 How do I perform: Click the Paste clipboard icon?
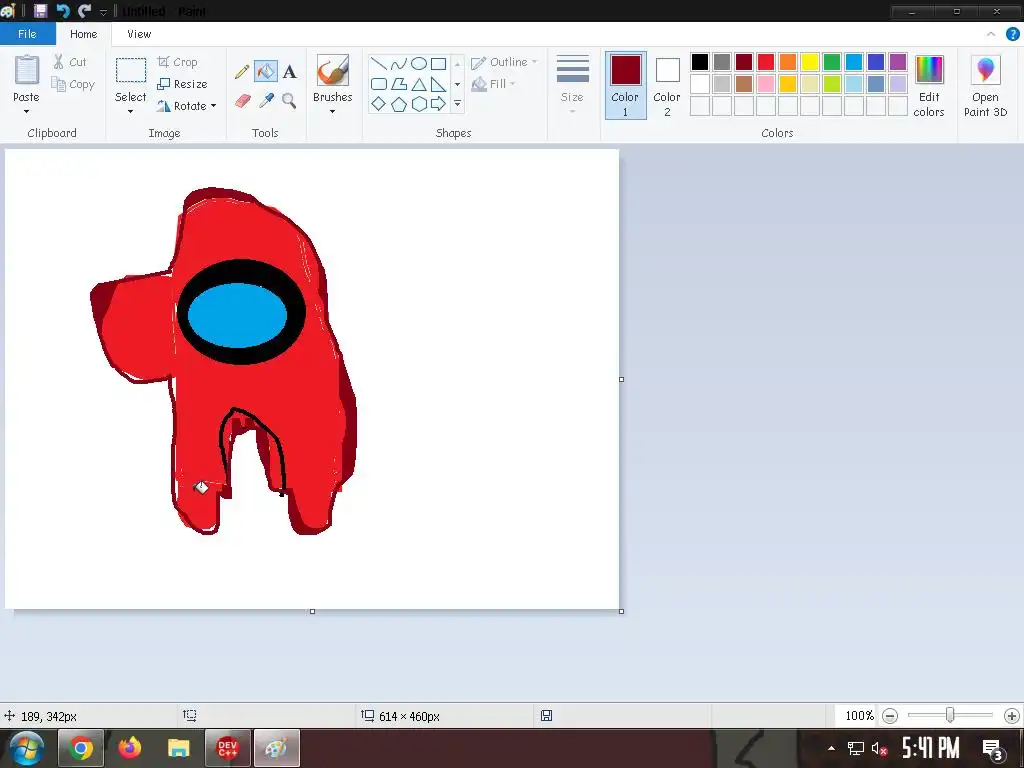tap(27, 70)
